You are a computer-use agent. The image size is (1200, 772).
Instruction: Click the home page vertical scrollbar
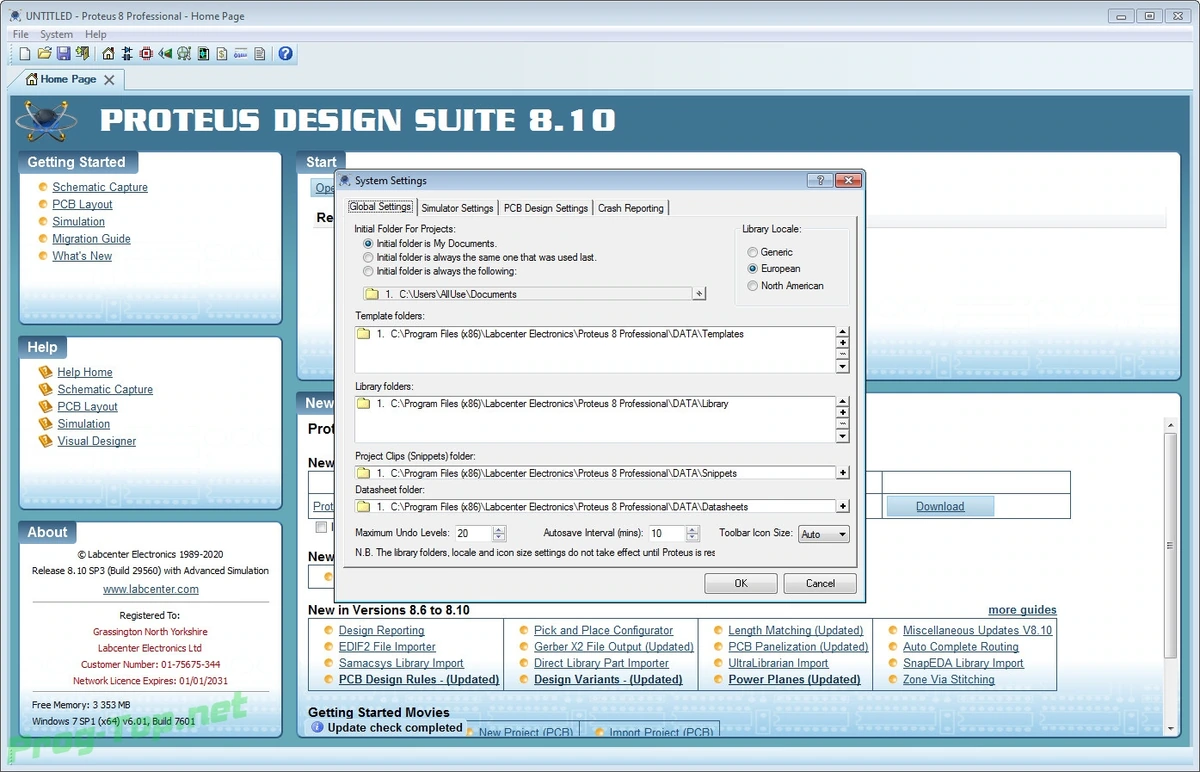point(1171,575)
